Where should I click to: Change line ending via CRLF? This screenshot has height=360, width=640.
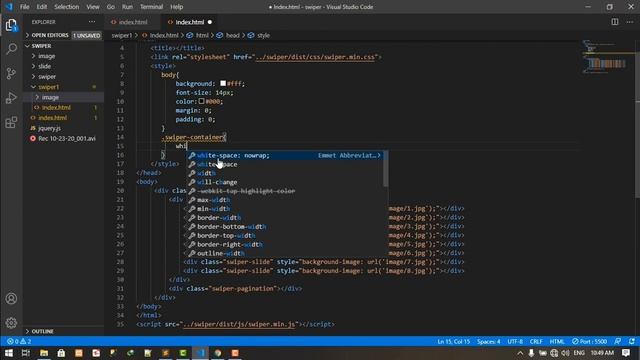click(x=536, y=341)
